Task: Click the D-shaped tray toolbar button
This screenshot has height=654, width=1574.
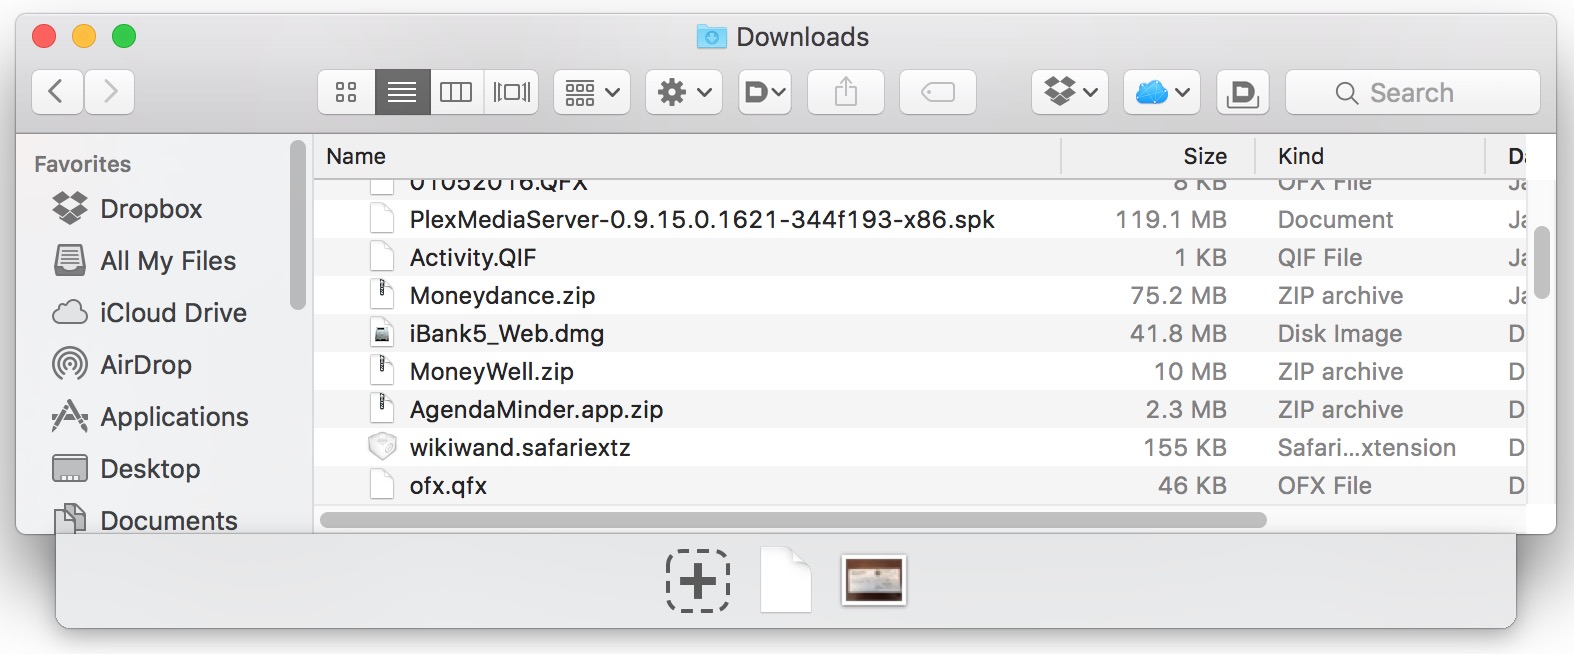Action: point(1243,92)
